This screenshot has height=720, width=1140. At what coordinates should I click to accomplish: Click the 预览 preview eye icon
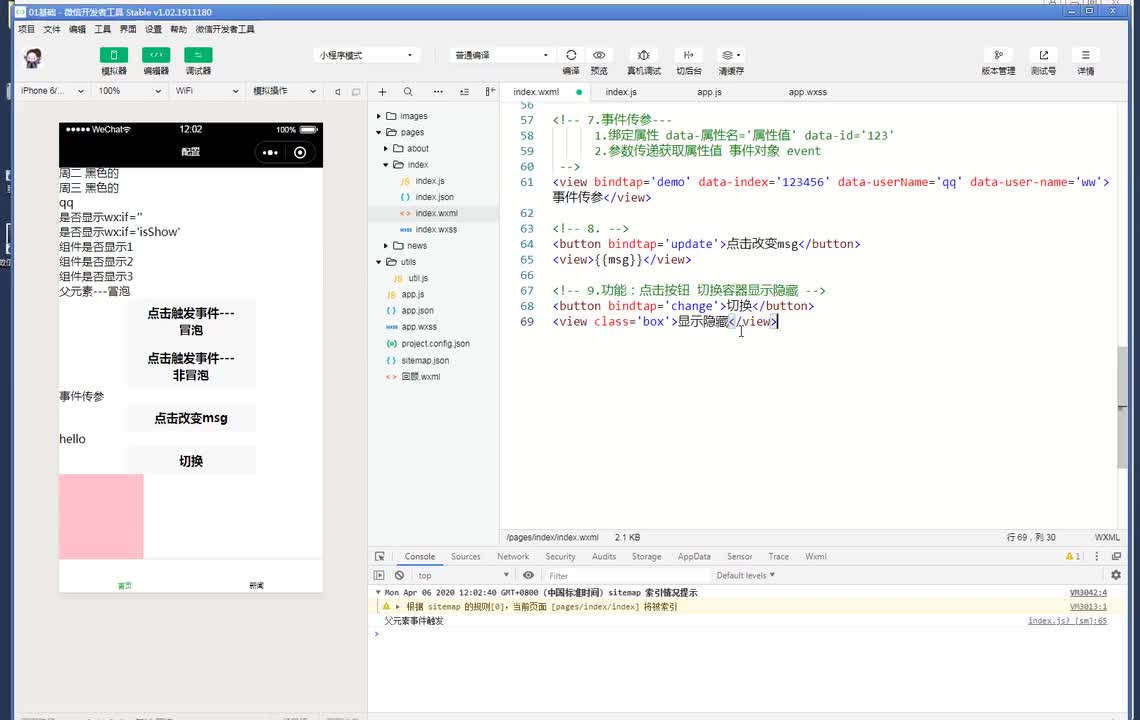599,55
